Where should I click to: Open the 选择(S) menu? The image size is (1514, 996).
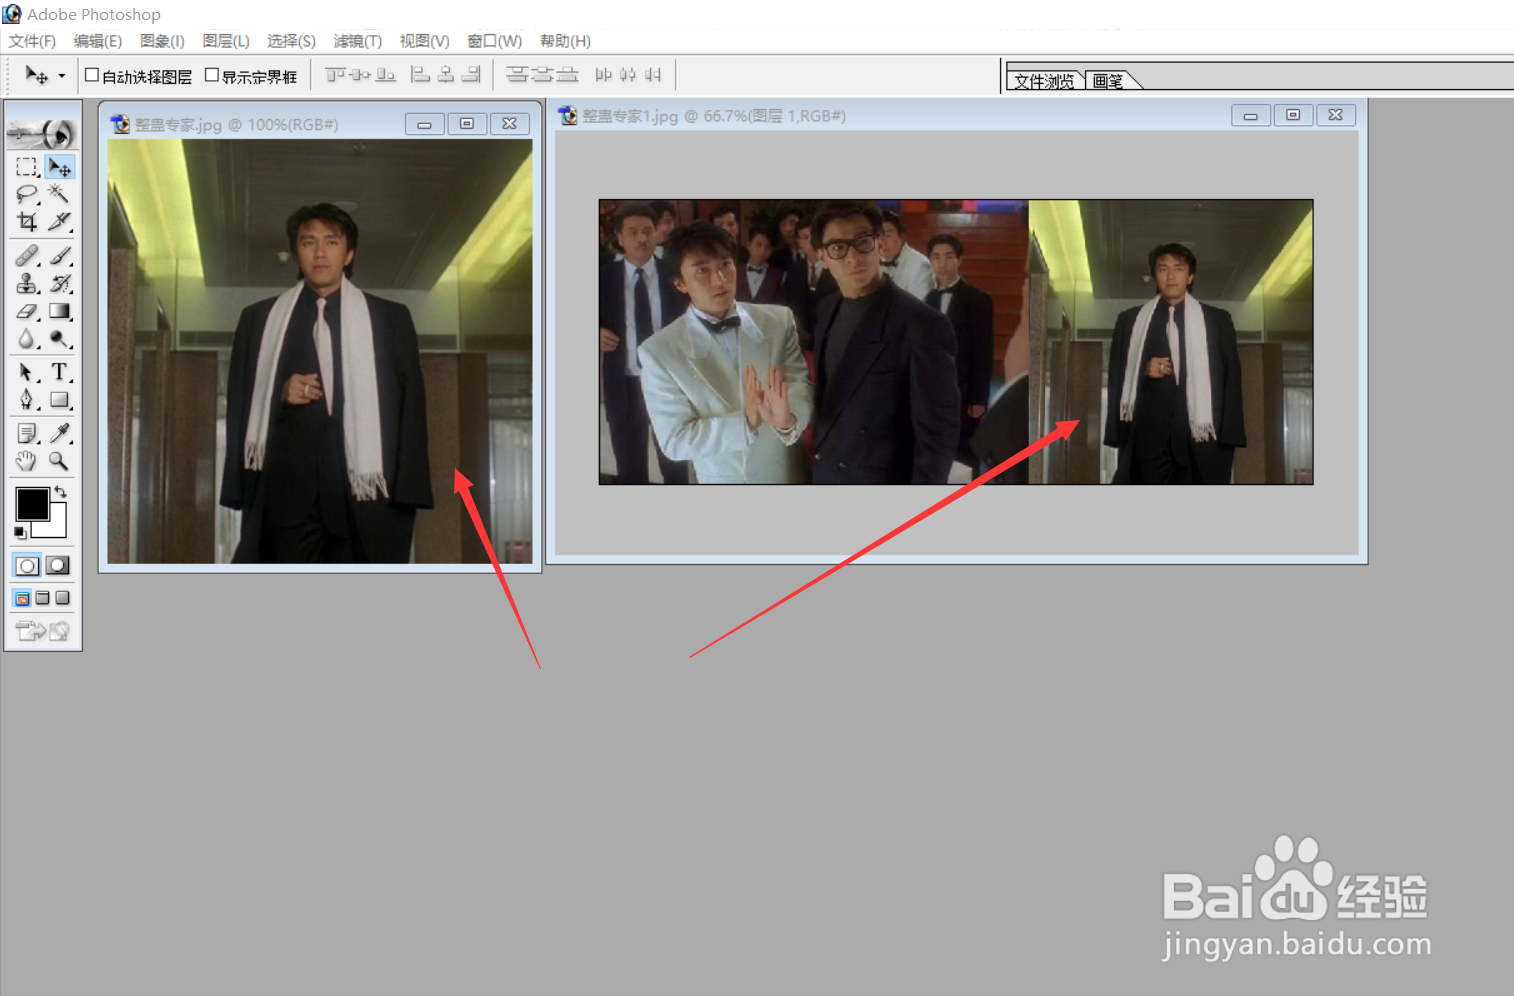[x=291, y=41]
